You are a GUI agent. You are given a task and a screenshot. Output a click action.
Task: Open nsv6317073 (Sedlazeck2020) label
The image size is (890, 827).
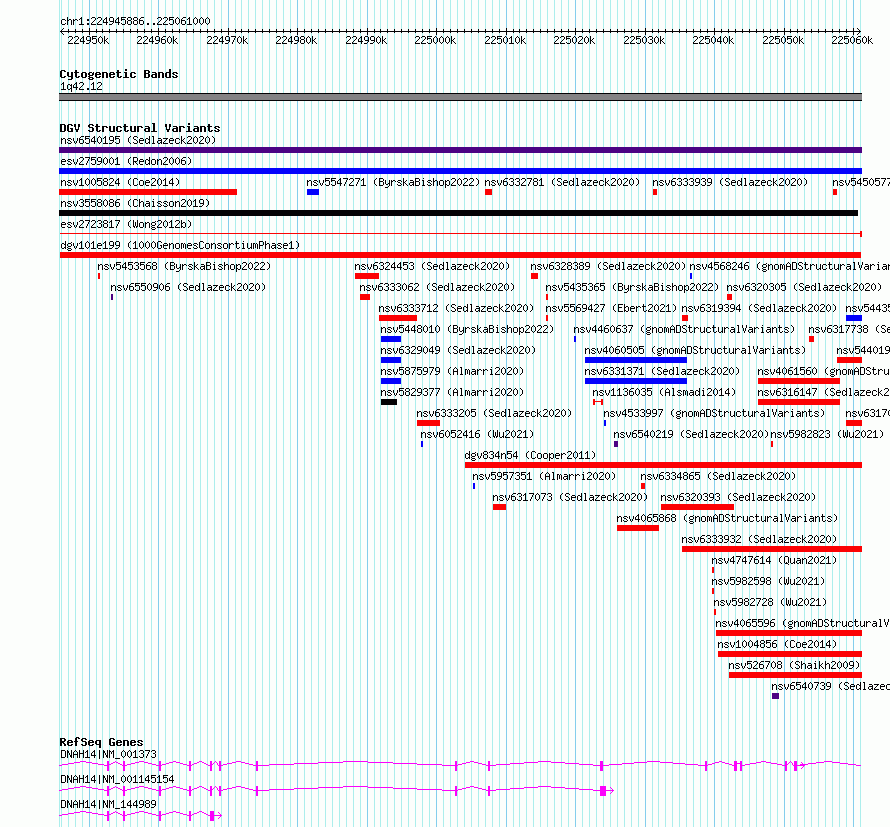[570, 497]
